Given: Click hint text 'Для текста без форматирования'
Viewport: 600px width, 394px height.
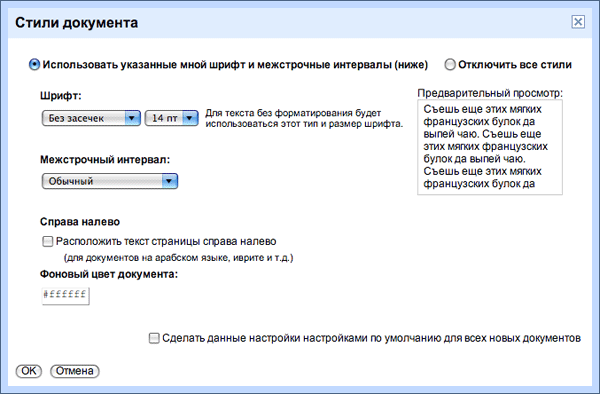Looking at the screenshot, I should 304,118.
